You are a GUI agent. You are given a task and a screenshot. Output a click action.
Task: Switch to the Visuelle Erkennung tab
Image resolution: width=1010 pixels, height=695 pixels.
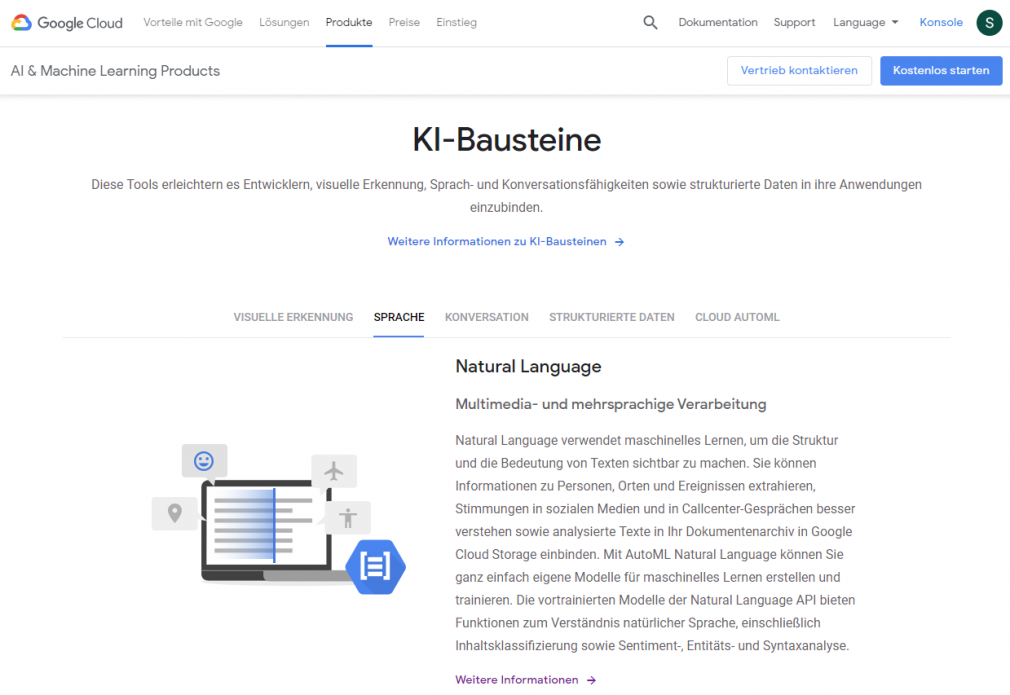[x=293, y=317]
